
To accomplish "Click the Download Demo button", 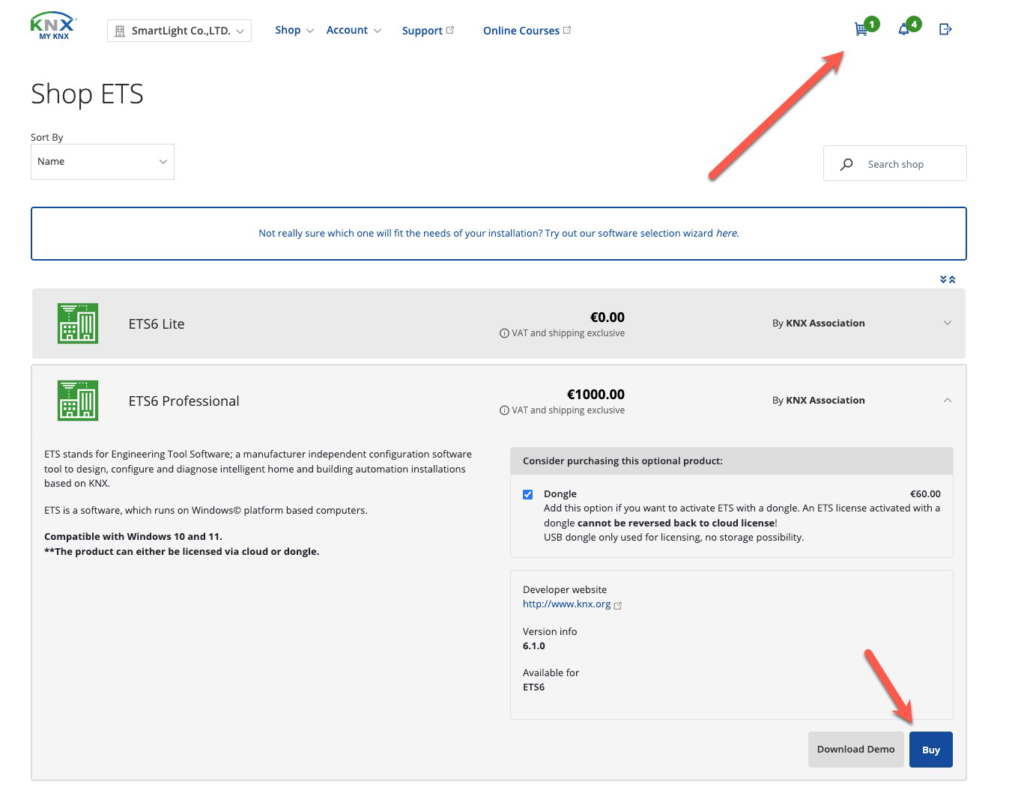I will 856,749.
